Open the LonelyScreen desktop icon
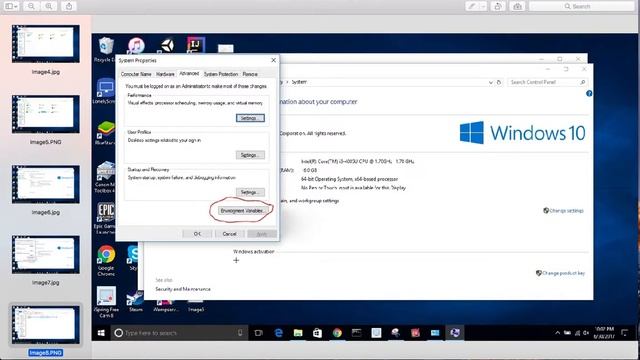This screenshot has width=640, height=360. click(105, 91)
